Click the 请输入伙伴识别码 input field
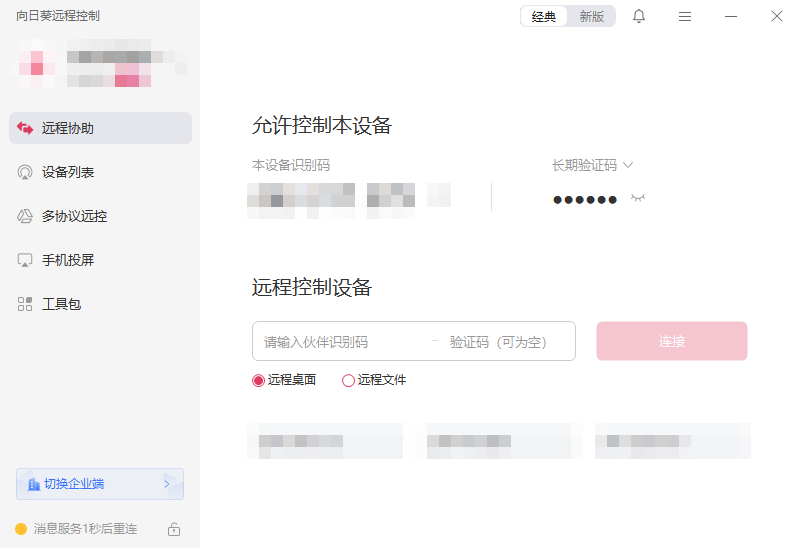 point(342,341)
